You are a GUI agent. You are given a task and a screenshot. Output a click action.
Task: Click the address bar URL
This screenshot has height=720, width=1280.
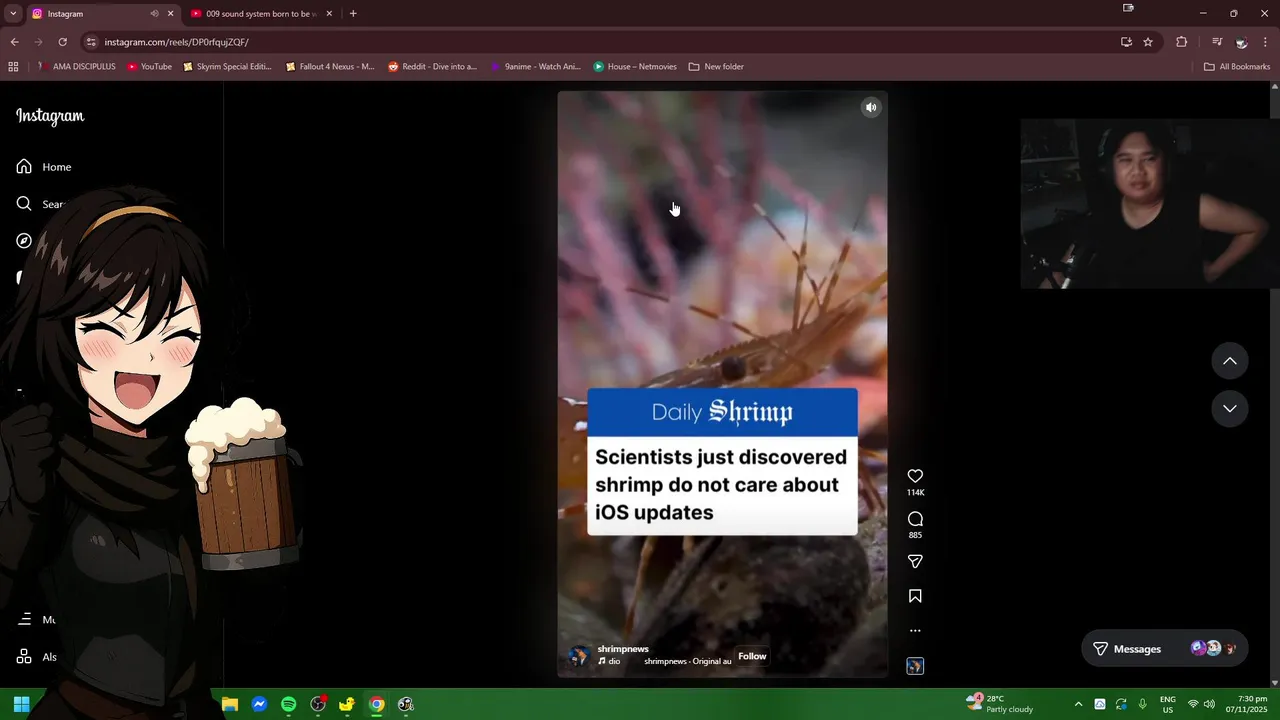tap(177, 42)
